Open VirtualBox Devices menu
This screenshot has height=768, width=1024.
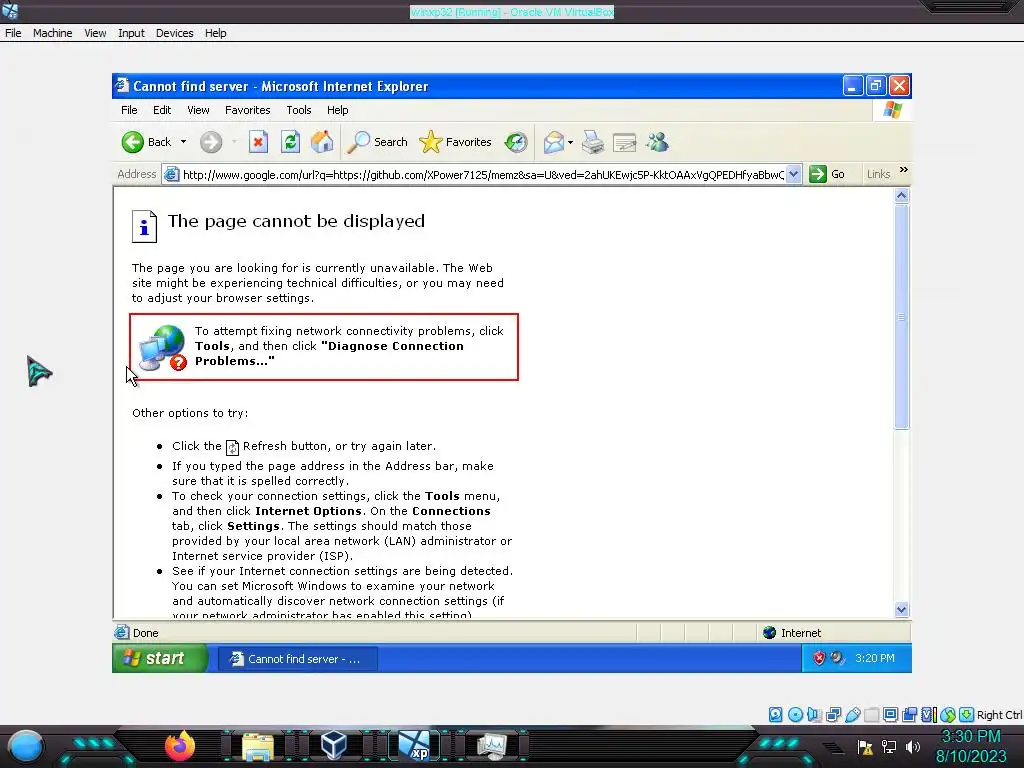tap(174, 33)
